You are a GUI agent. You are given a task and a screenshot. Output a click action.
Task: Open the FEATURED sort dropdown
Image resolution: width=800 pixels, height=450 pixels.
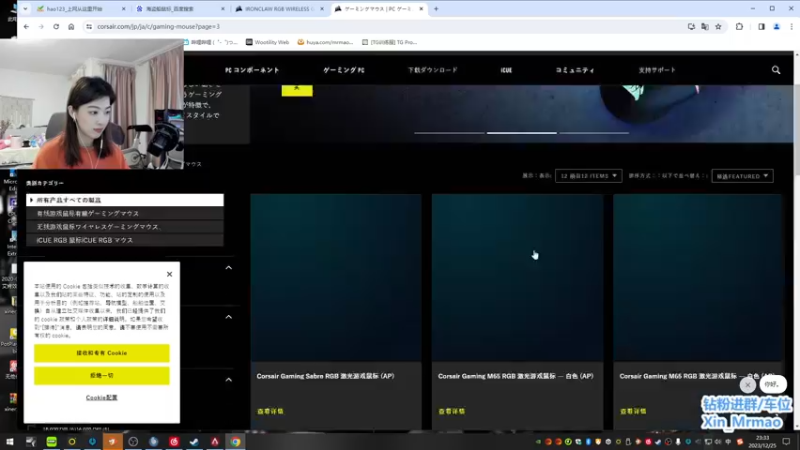(x=742, y=176)
